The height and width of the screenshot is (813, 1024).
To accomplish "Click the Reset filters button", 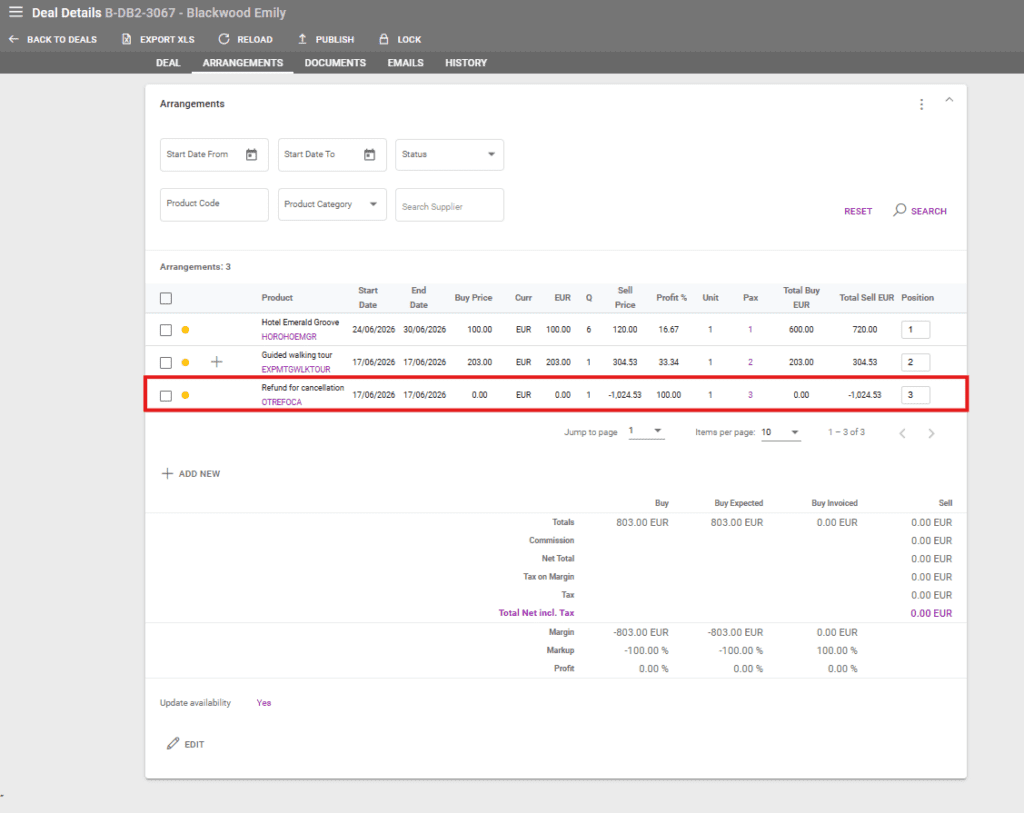I will pyautogui.click(x=858, y=211).
